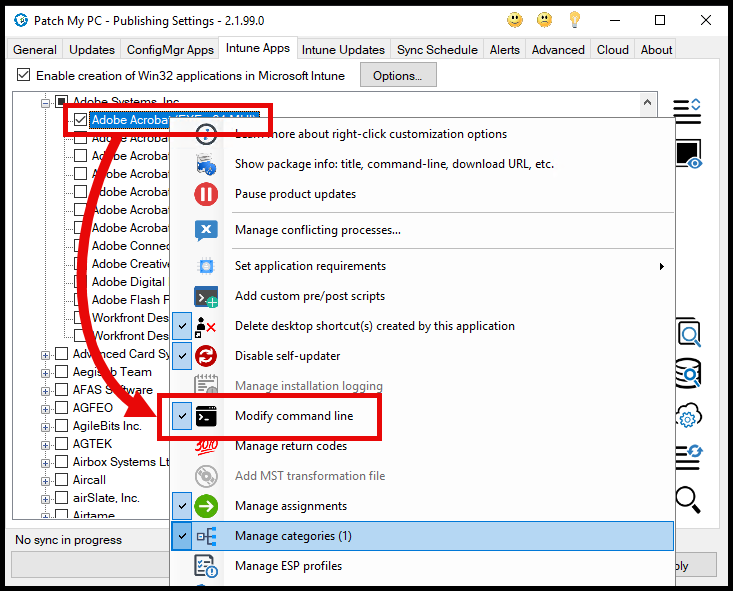Check the airSlate, Inc. checkbox

pos(62,497)
